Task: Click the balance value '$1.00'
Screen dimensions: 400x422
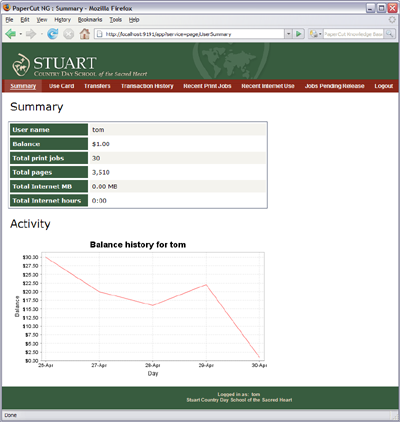Action: 101,144
